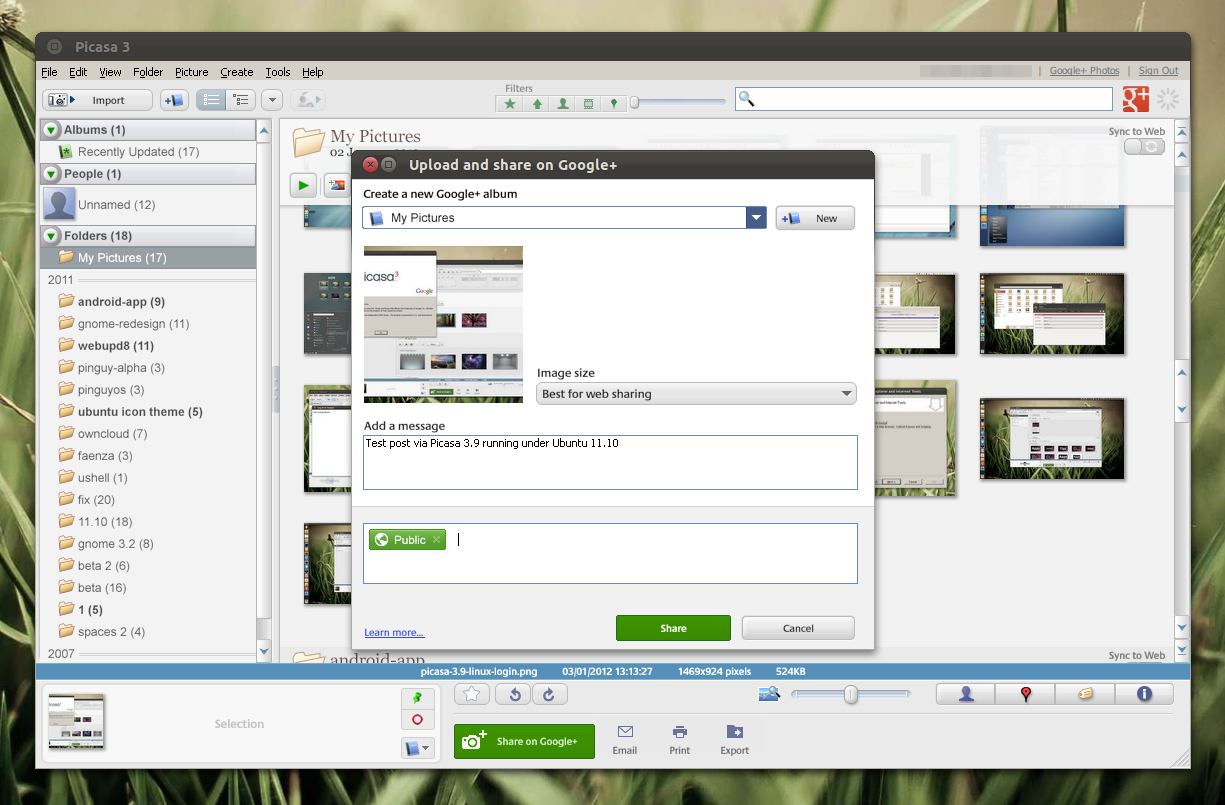1225x805 pixels.
Task: Open the Google+ album selection dropdown
Action: 756,217
